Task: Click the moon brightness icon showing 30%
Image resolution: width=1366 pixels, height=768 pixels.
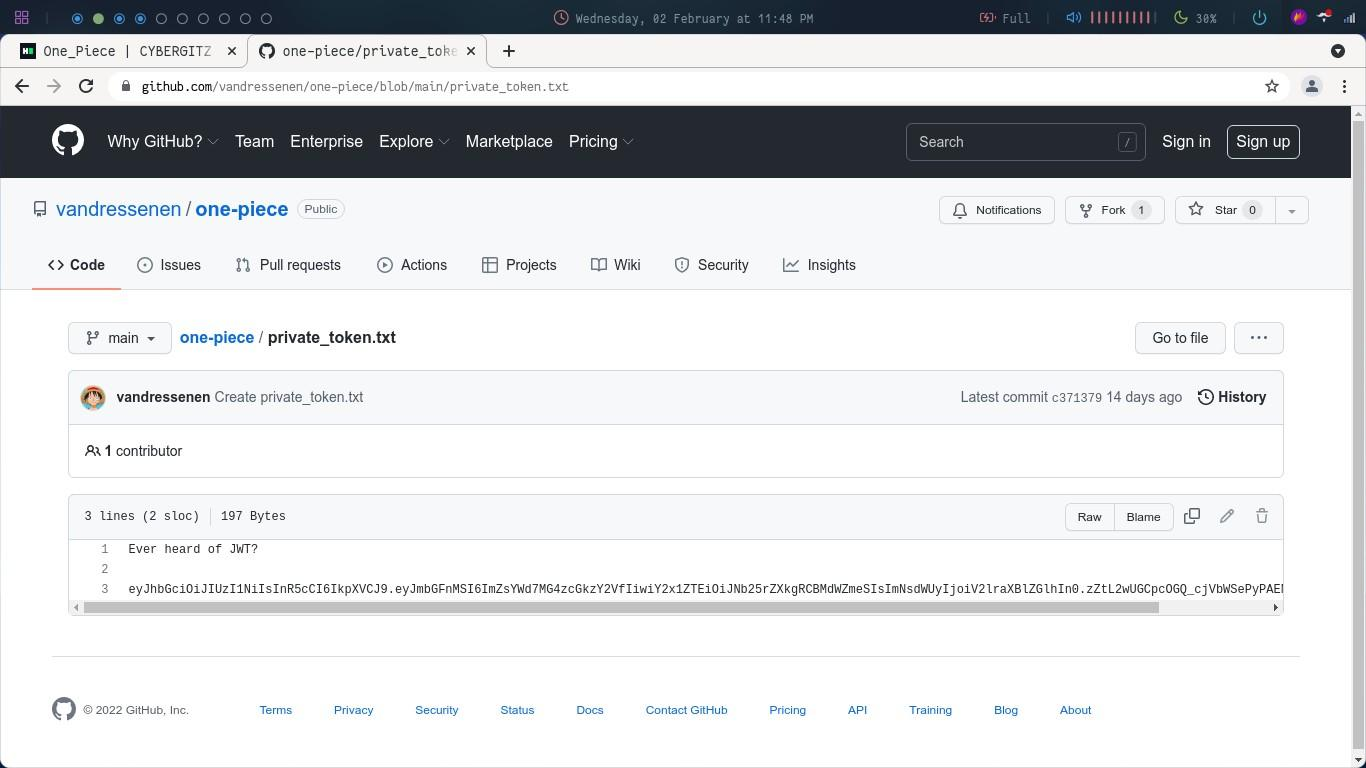Action: click(x=1180, y=18)
